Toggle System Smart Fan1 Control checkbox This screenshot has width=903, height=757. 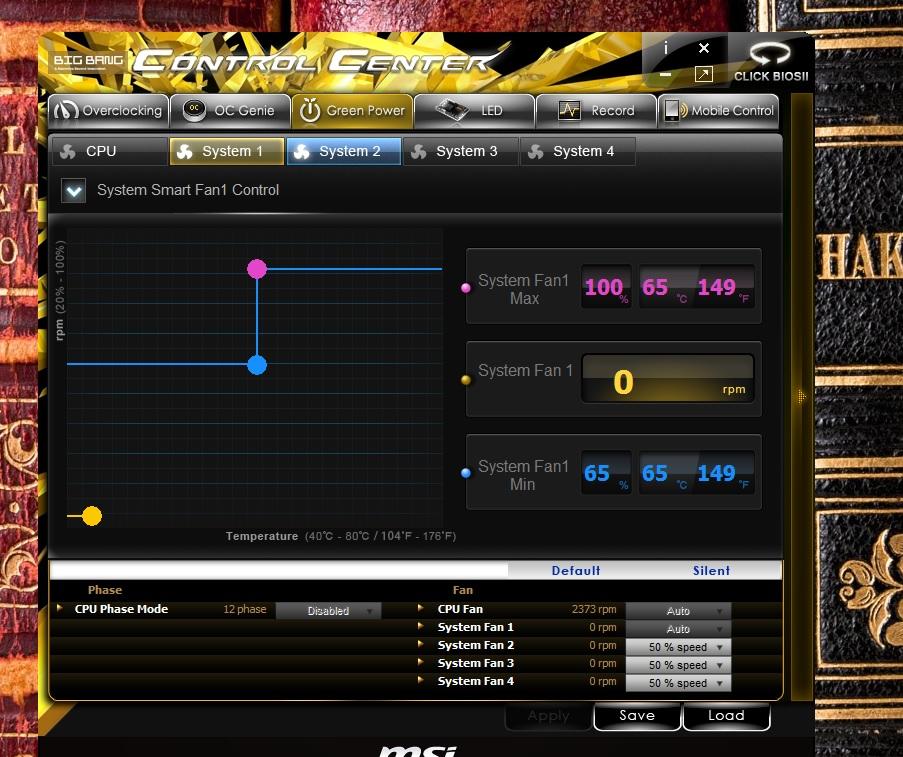(74, 191)
